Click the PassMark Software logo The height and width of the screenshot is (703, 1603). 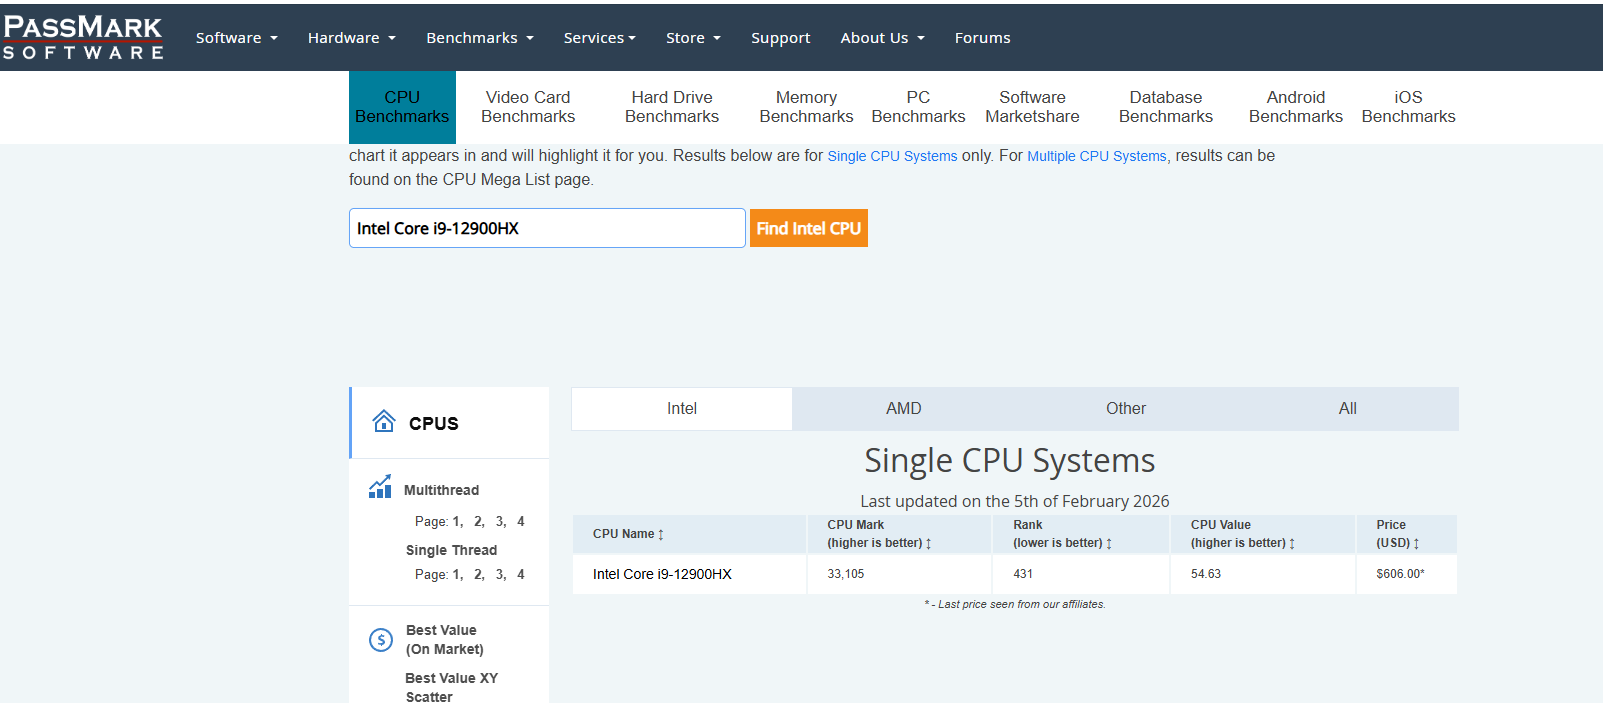(x=83, y=38)
